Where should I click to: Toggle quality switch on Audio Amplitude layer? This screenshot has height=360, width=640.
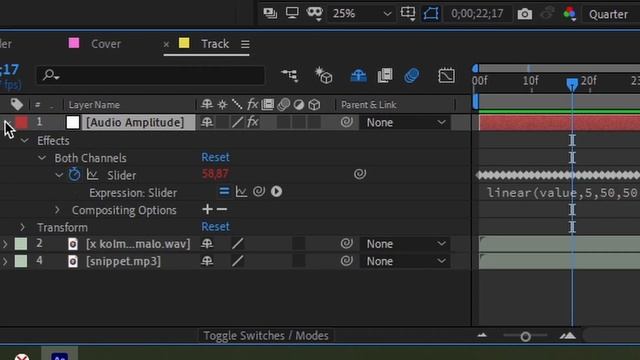tap(238, 122)
